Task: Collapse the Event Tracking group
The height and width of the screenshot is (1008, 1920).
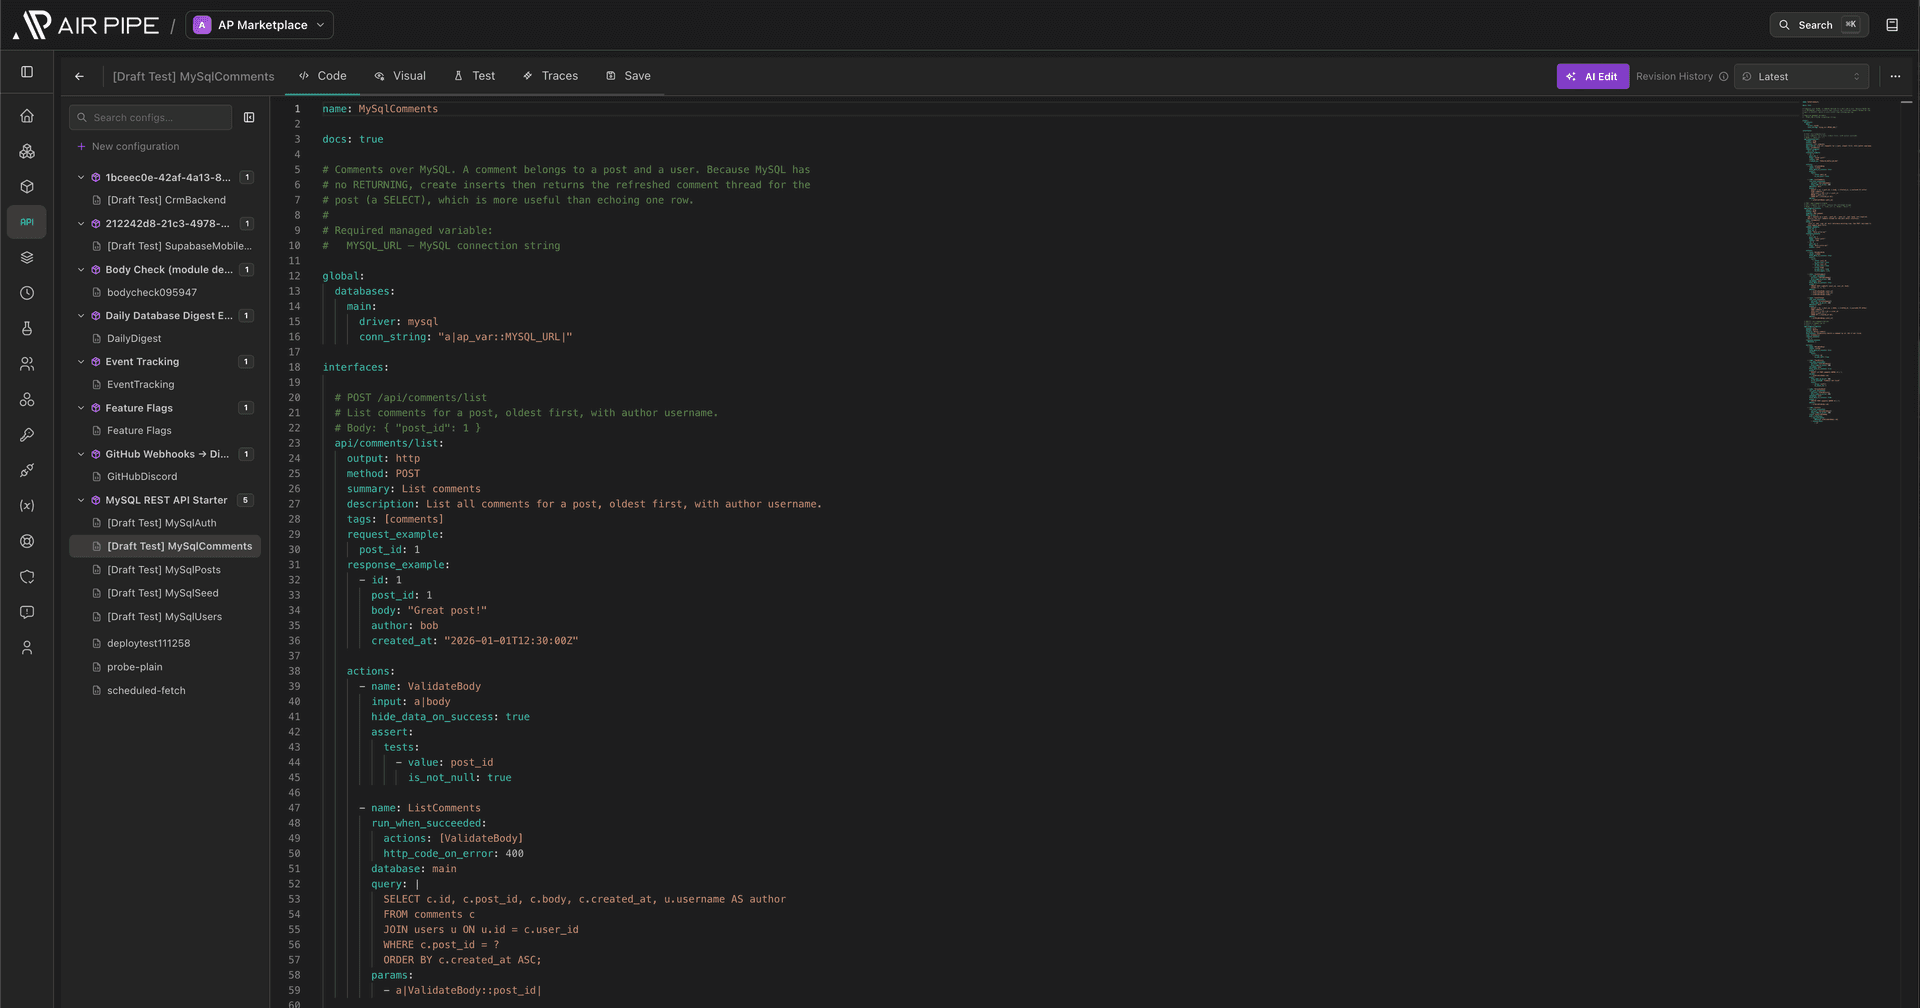Action: [81, 362]
